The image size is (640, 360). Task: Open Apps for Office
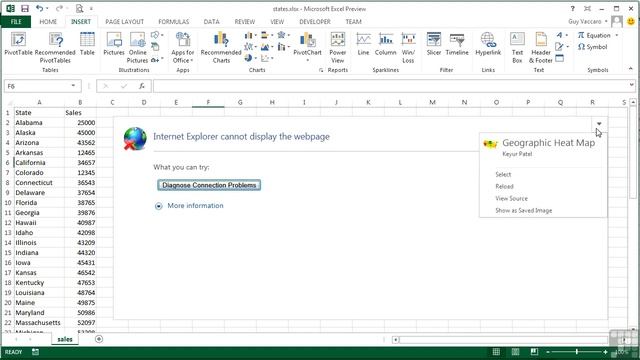click(x=182, y=48)
